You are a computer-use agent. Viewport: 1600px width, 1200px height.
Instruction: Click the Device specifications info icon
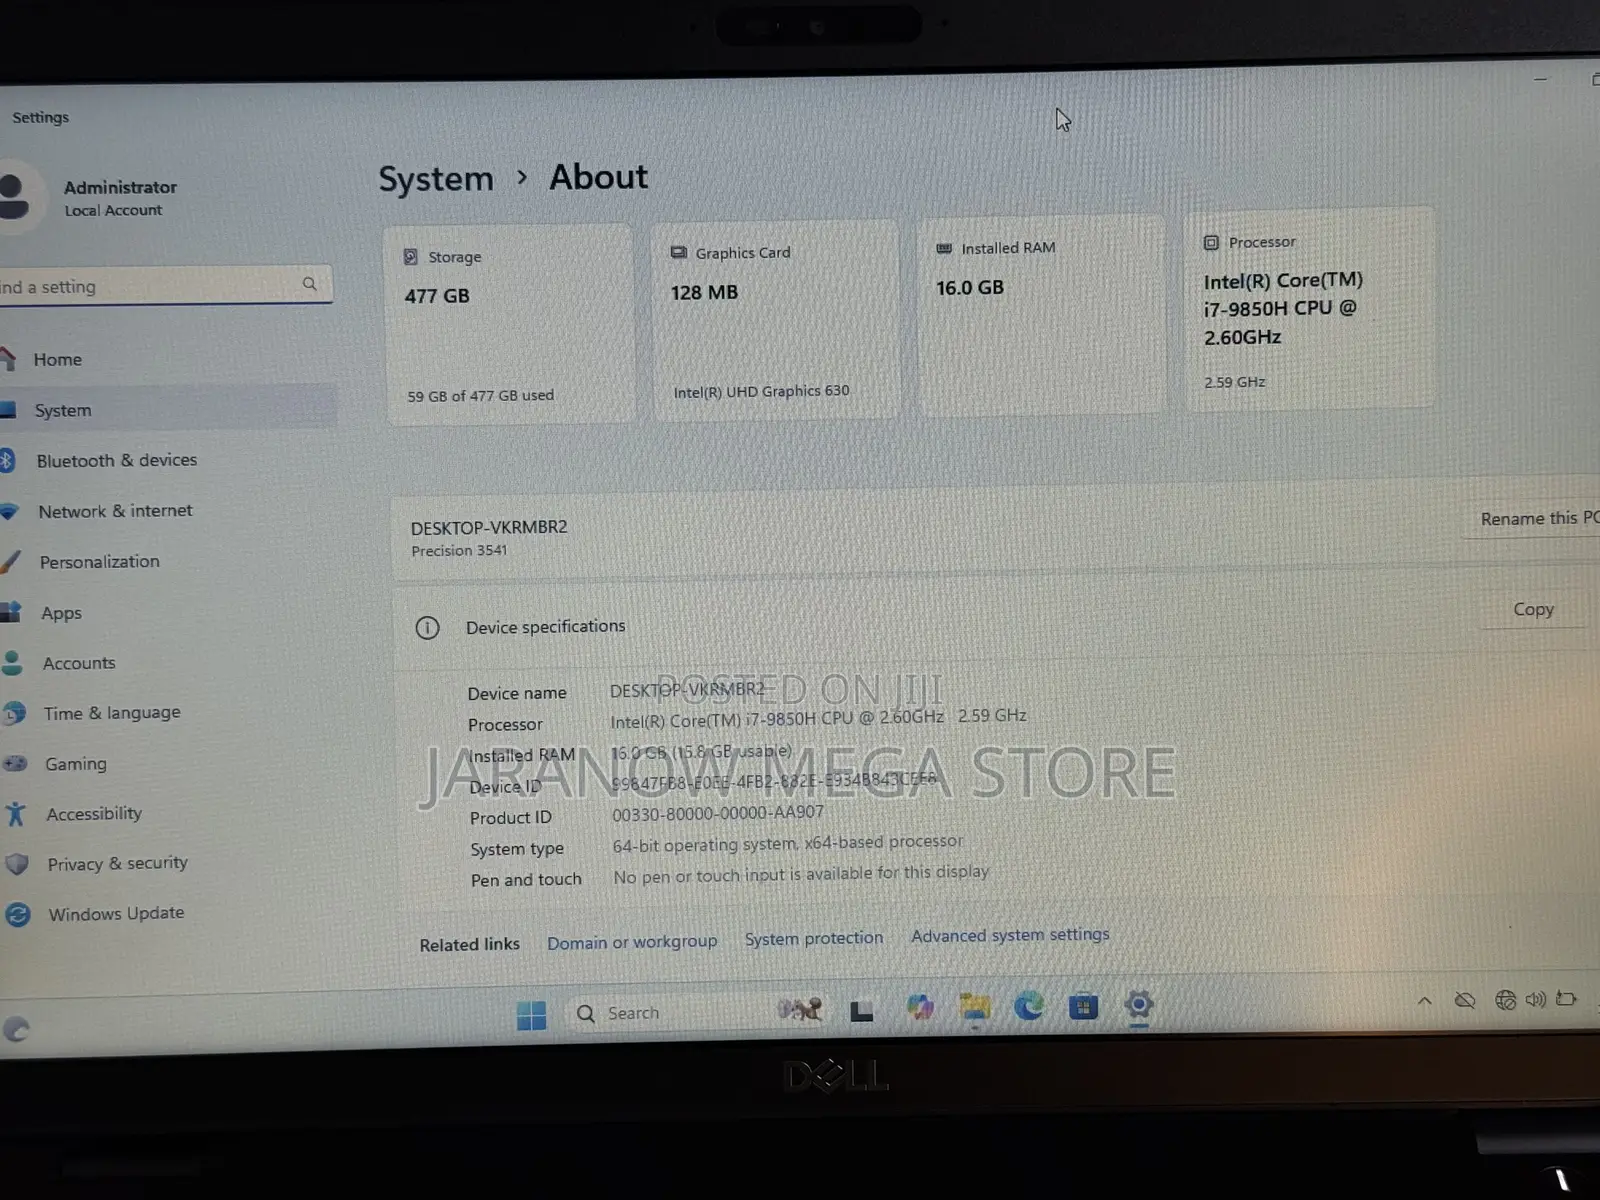coord(427,628)
